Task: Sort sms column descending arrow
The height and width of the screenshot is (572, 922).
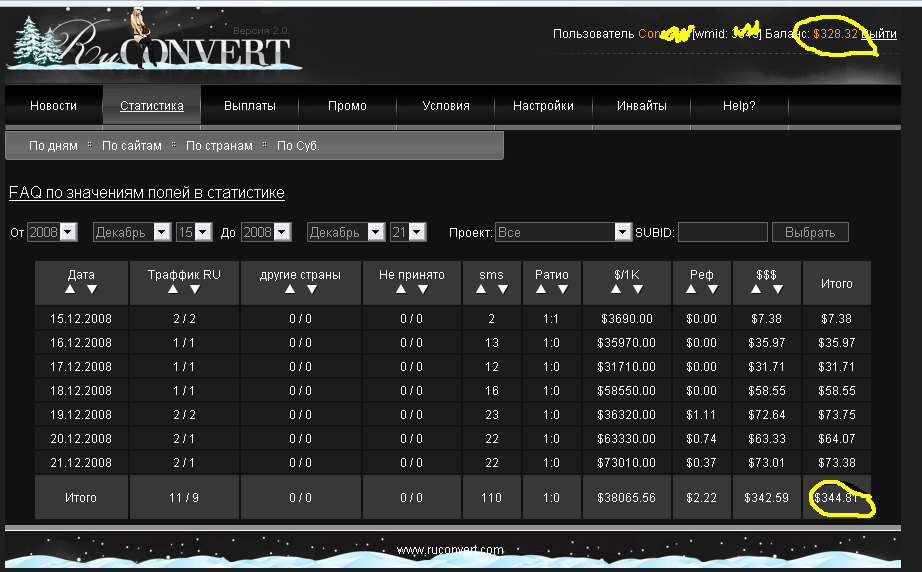Action: point(502,289)
